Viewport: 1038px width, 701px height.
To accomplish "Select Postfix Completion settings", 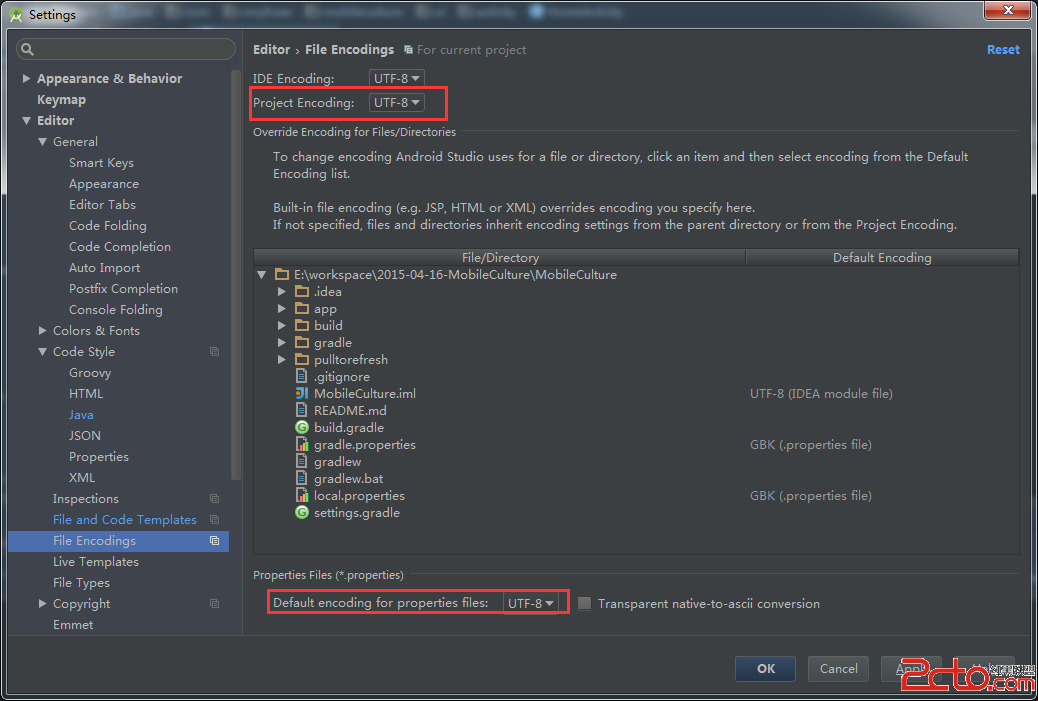I will pyautogui.click(x=123, y=289).
